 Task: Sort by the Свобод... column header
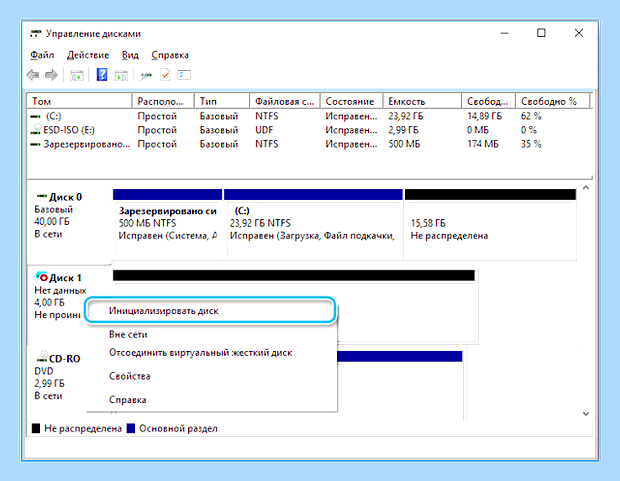(x=488, y=101)
